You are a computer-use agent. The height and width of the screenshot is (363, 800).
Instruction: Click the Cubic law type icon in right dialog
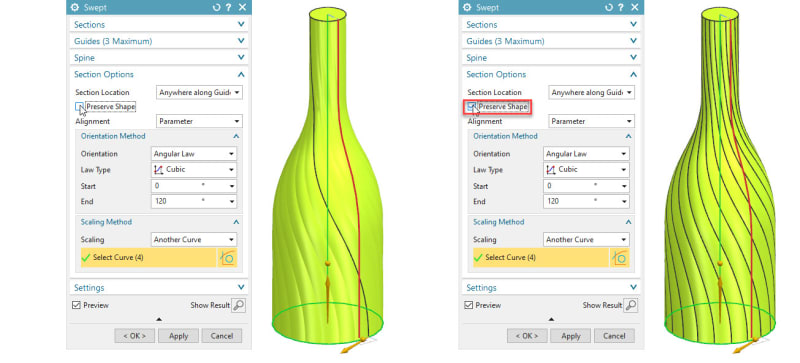(551, 170)
